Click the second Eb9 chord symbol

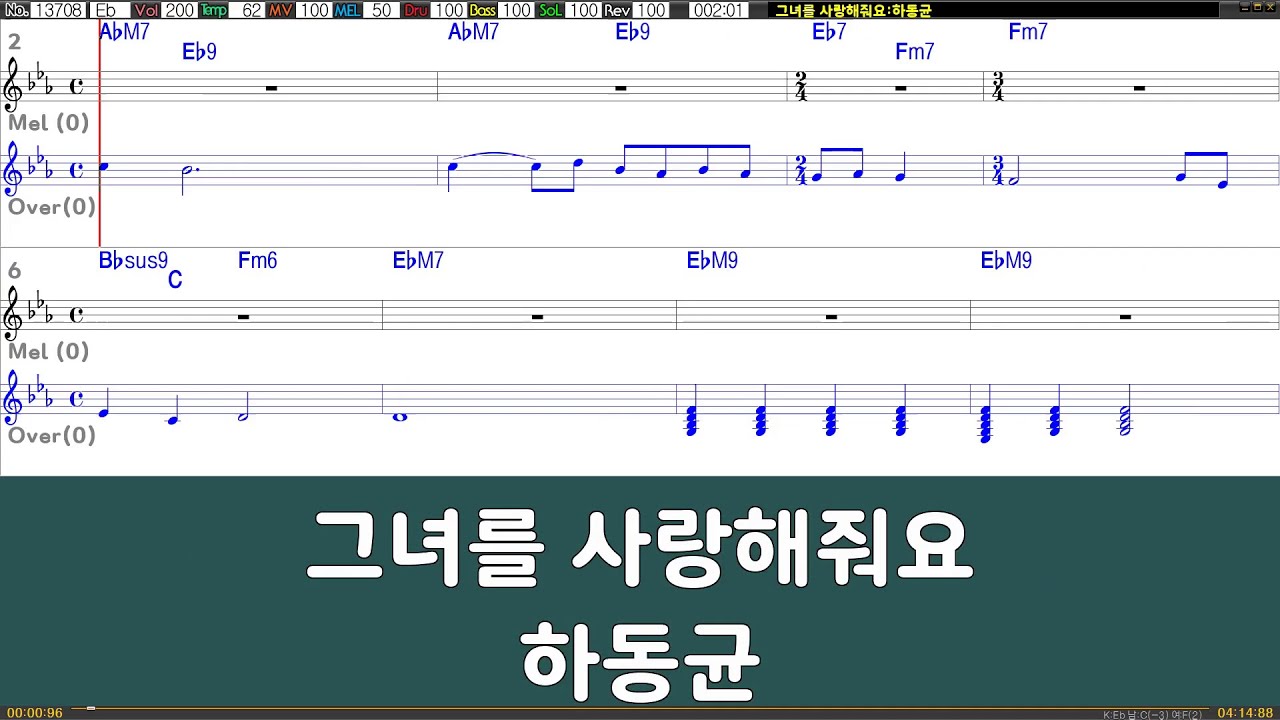[632, 32]
